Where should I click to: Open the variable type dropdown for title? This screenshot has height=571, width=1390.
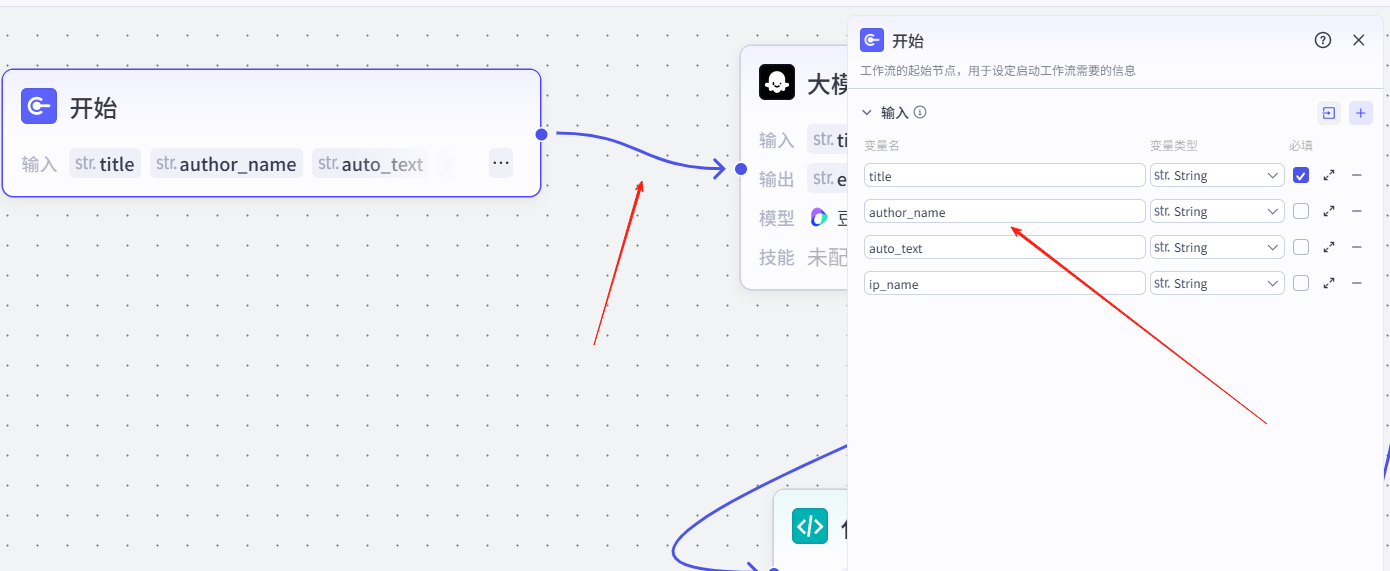(x=1217, y=175)
